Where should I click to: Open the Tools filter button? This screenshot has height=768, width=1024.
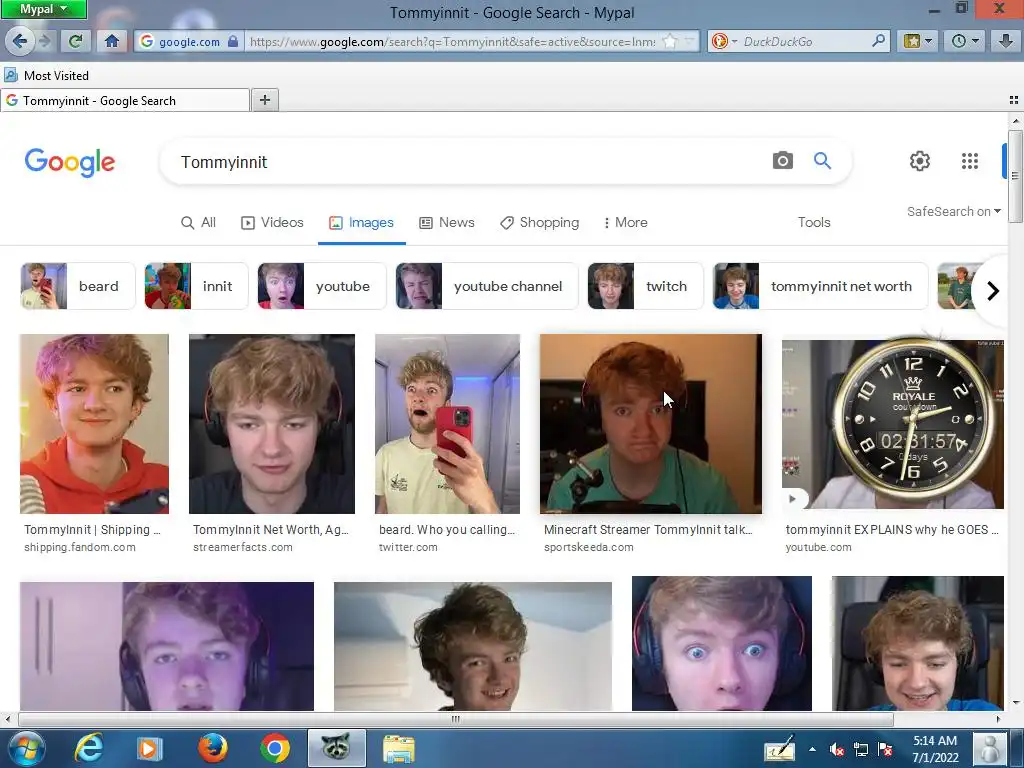[814, 223]
